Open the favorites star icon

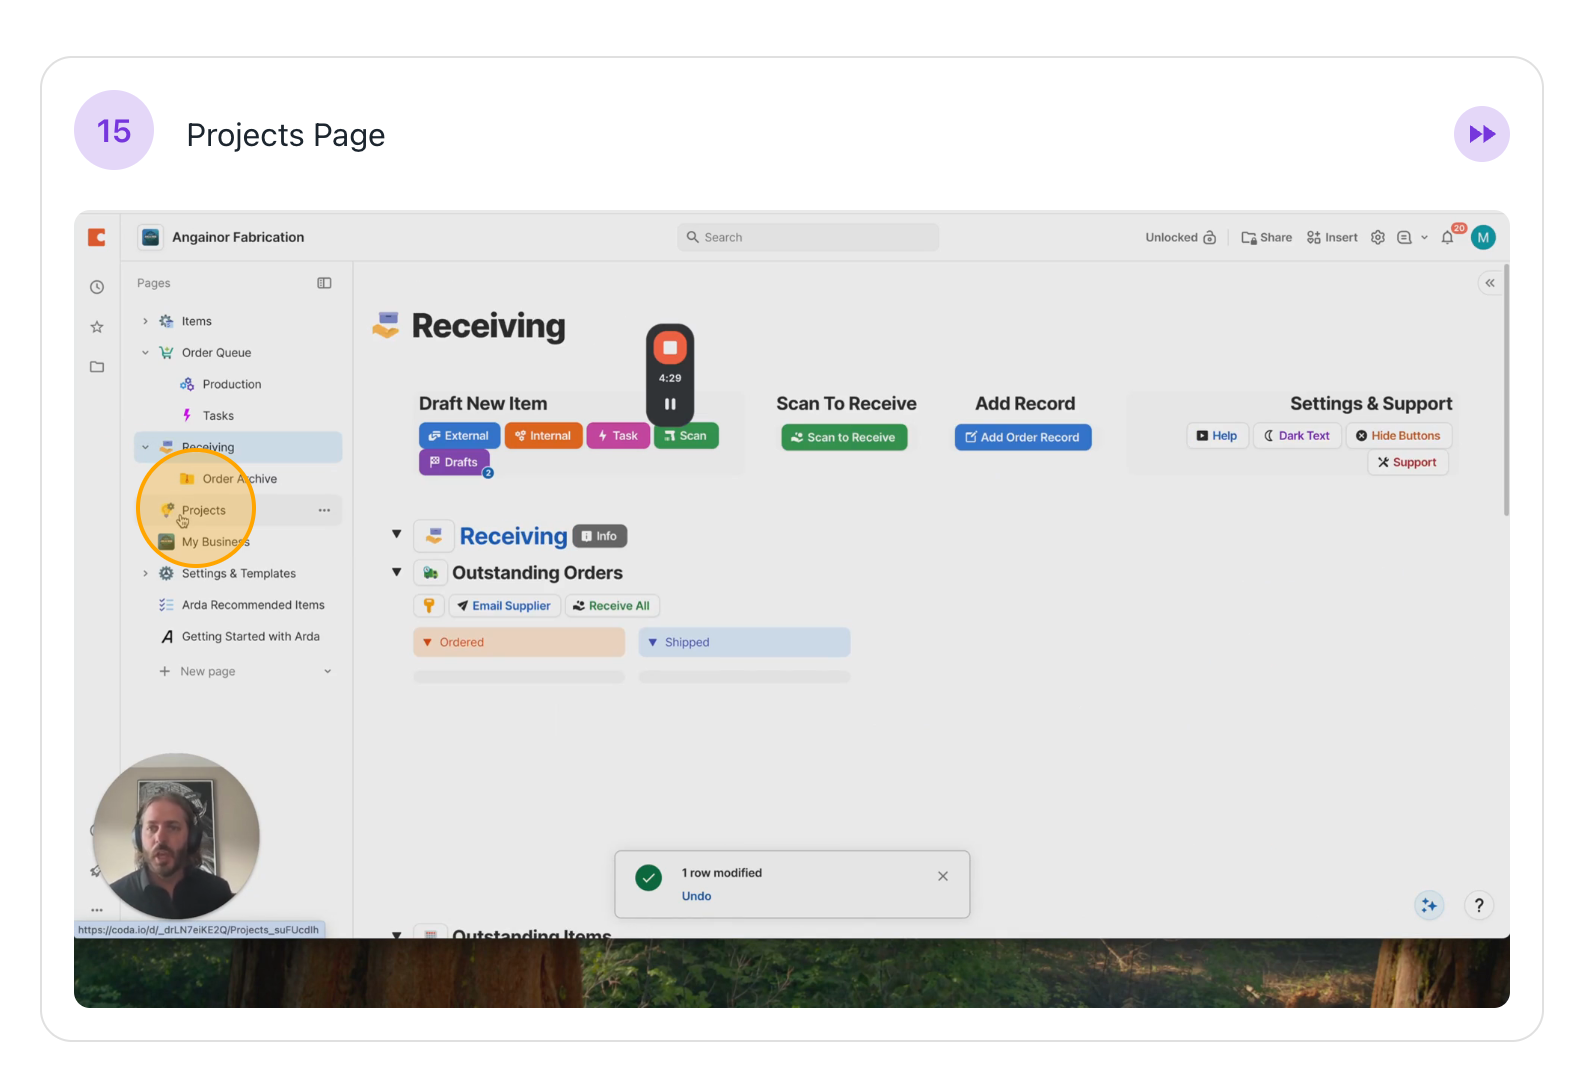click(97, 327)
